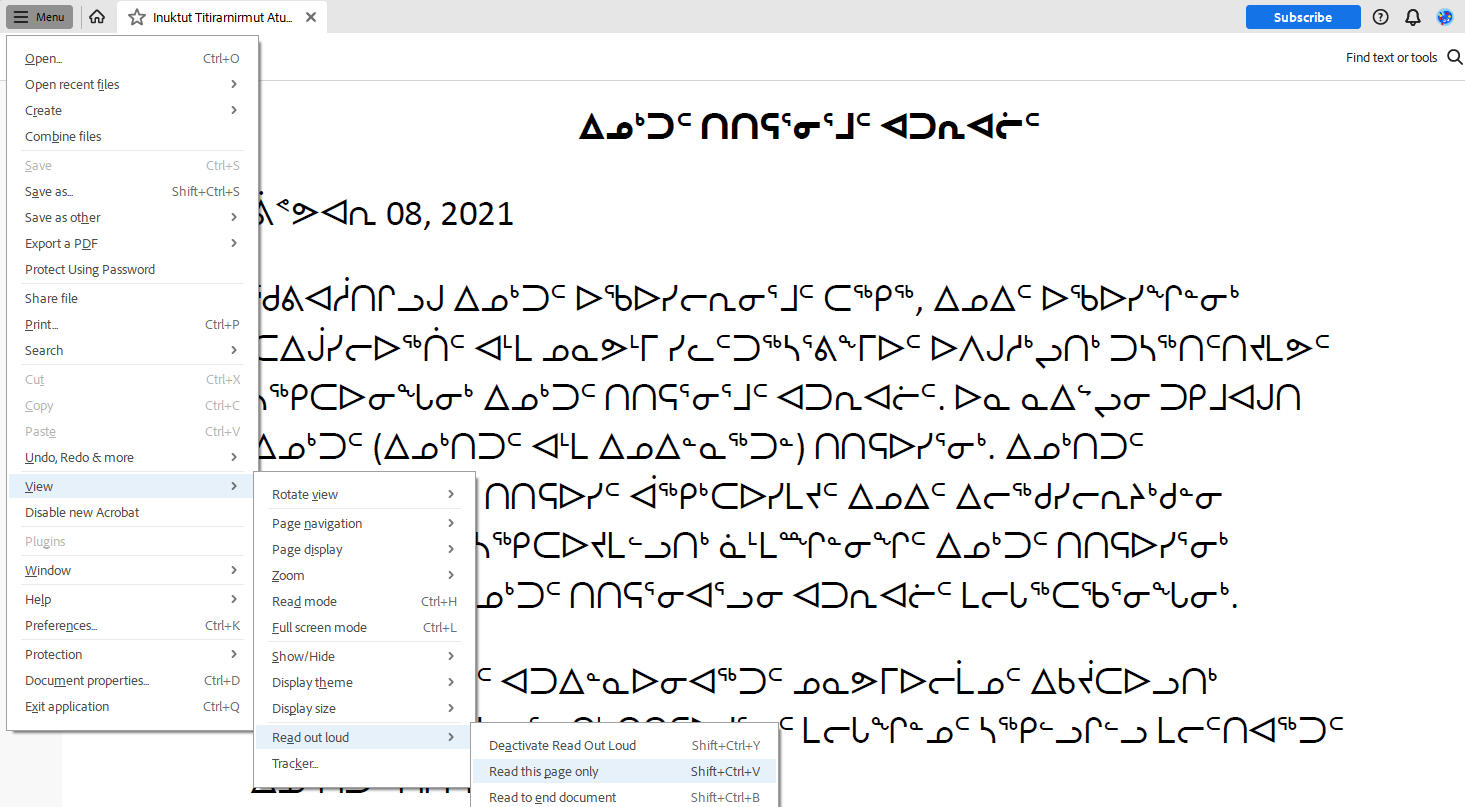Open notifications with the bell icon

point(1412,17)
